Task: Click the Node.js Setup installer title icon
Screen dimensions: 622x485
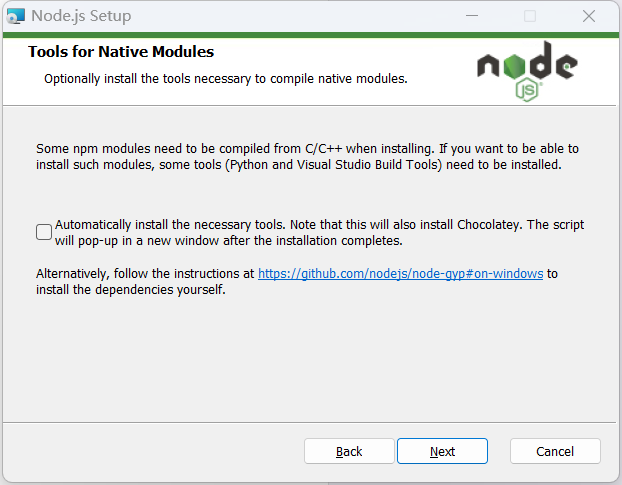Action: [16, 16]
